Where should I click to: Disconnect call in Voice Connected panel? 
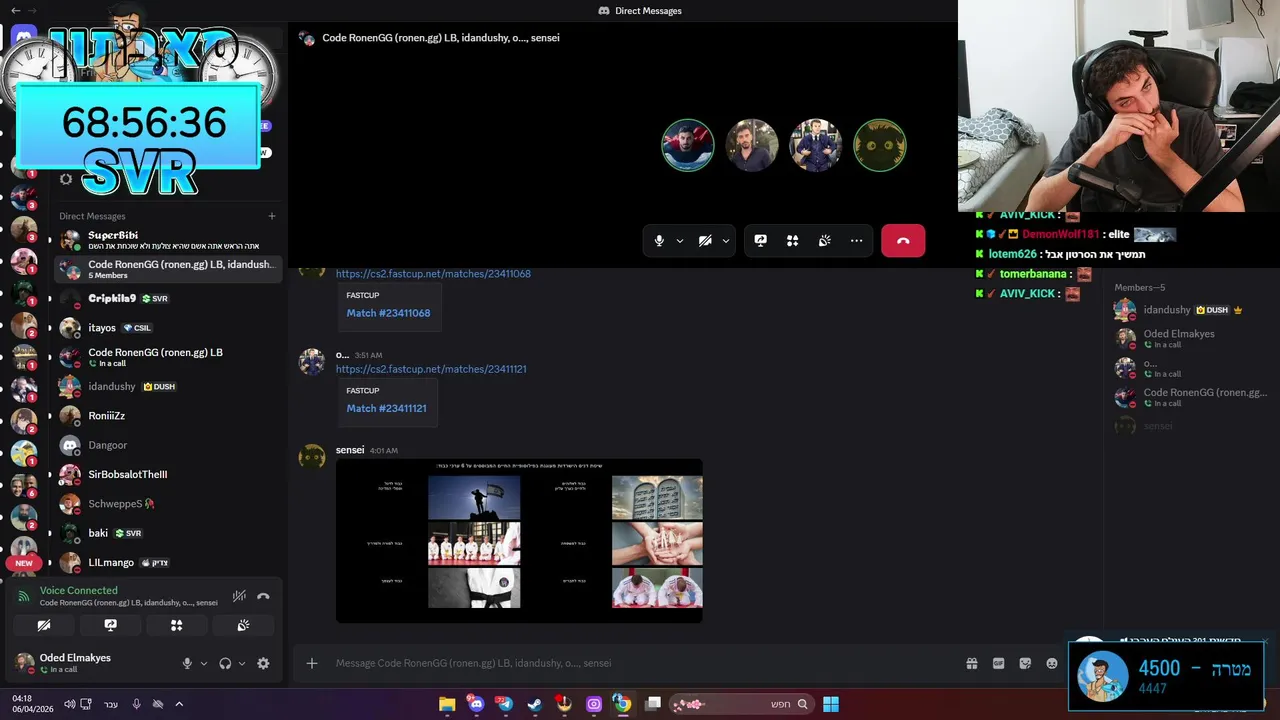(263, 596)
